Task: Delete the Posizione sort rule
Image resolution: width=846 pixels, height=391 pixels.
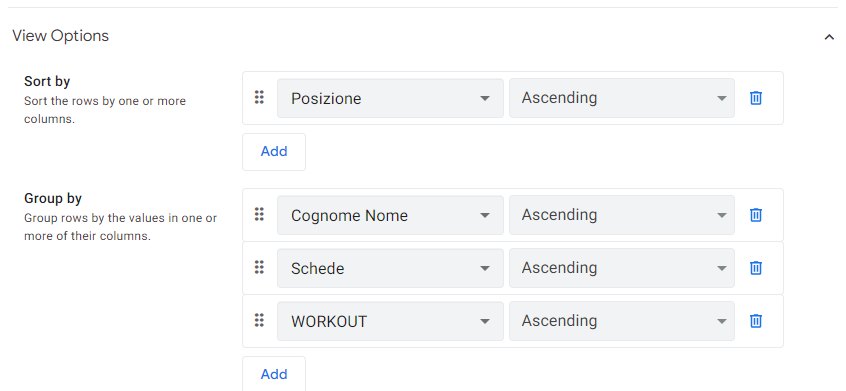Action: click(755, 98)
